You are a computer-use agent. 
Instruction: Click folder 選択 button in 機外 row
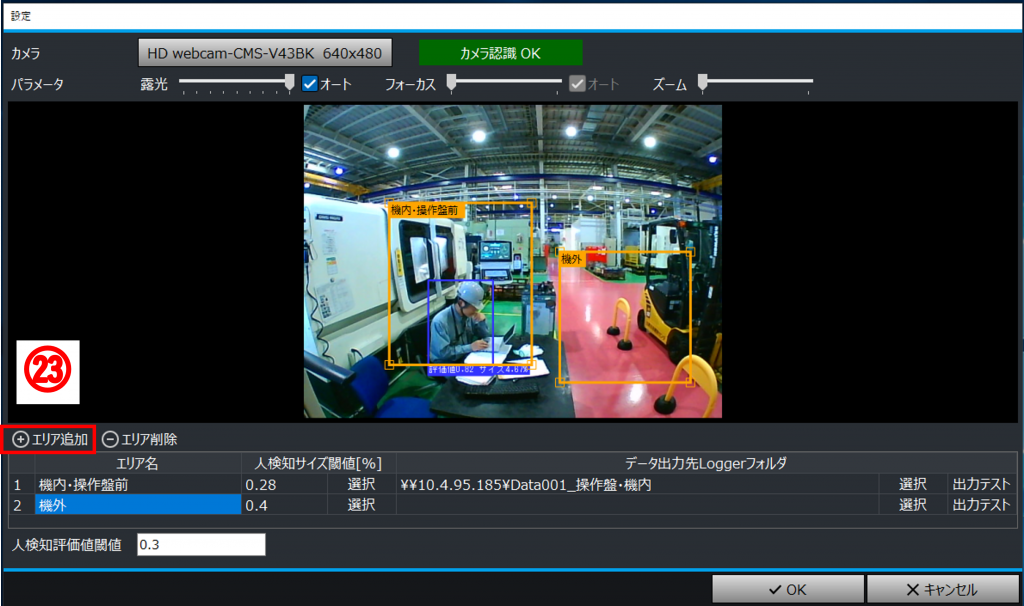point(912,505)
